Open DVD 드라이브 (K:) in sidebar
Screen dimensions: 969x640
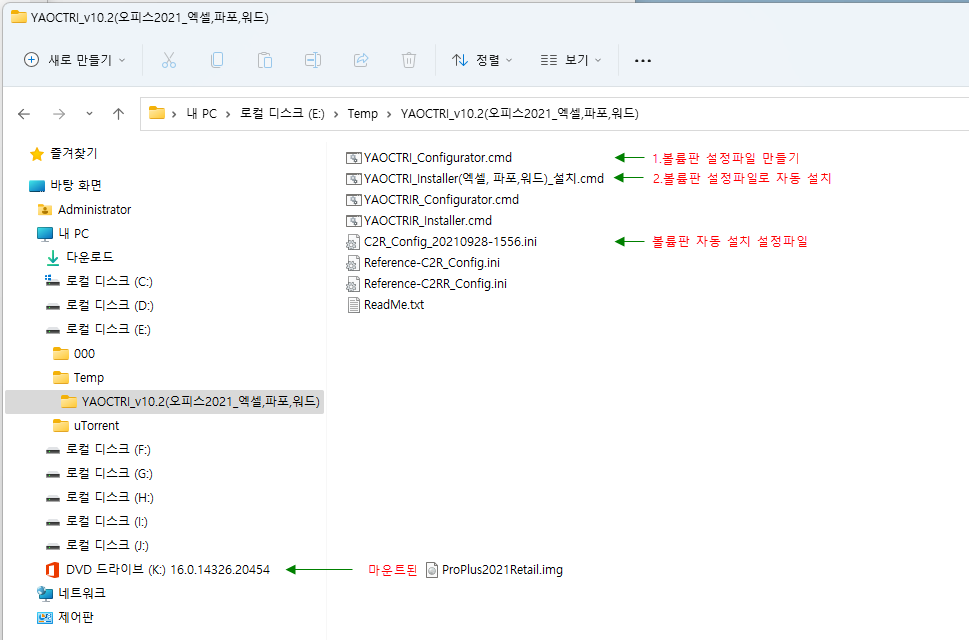168,570
